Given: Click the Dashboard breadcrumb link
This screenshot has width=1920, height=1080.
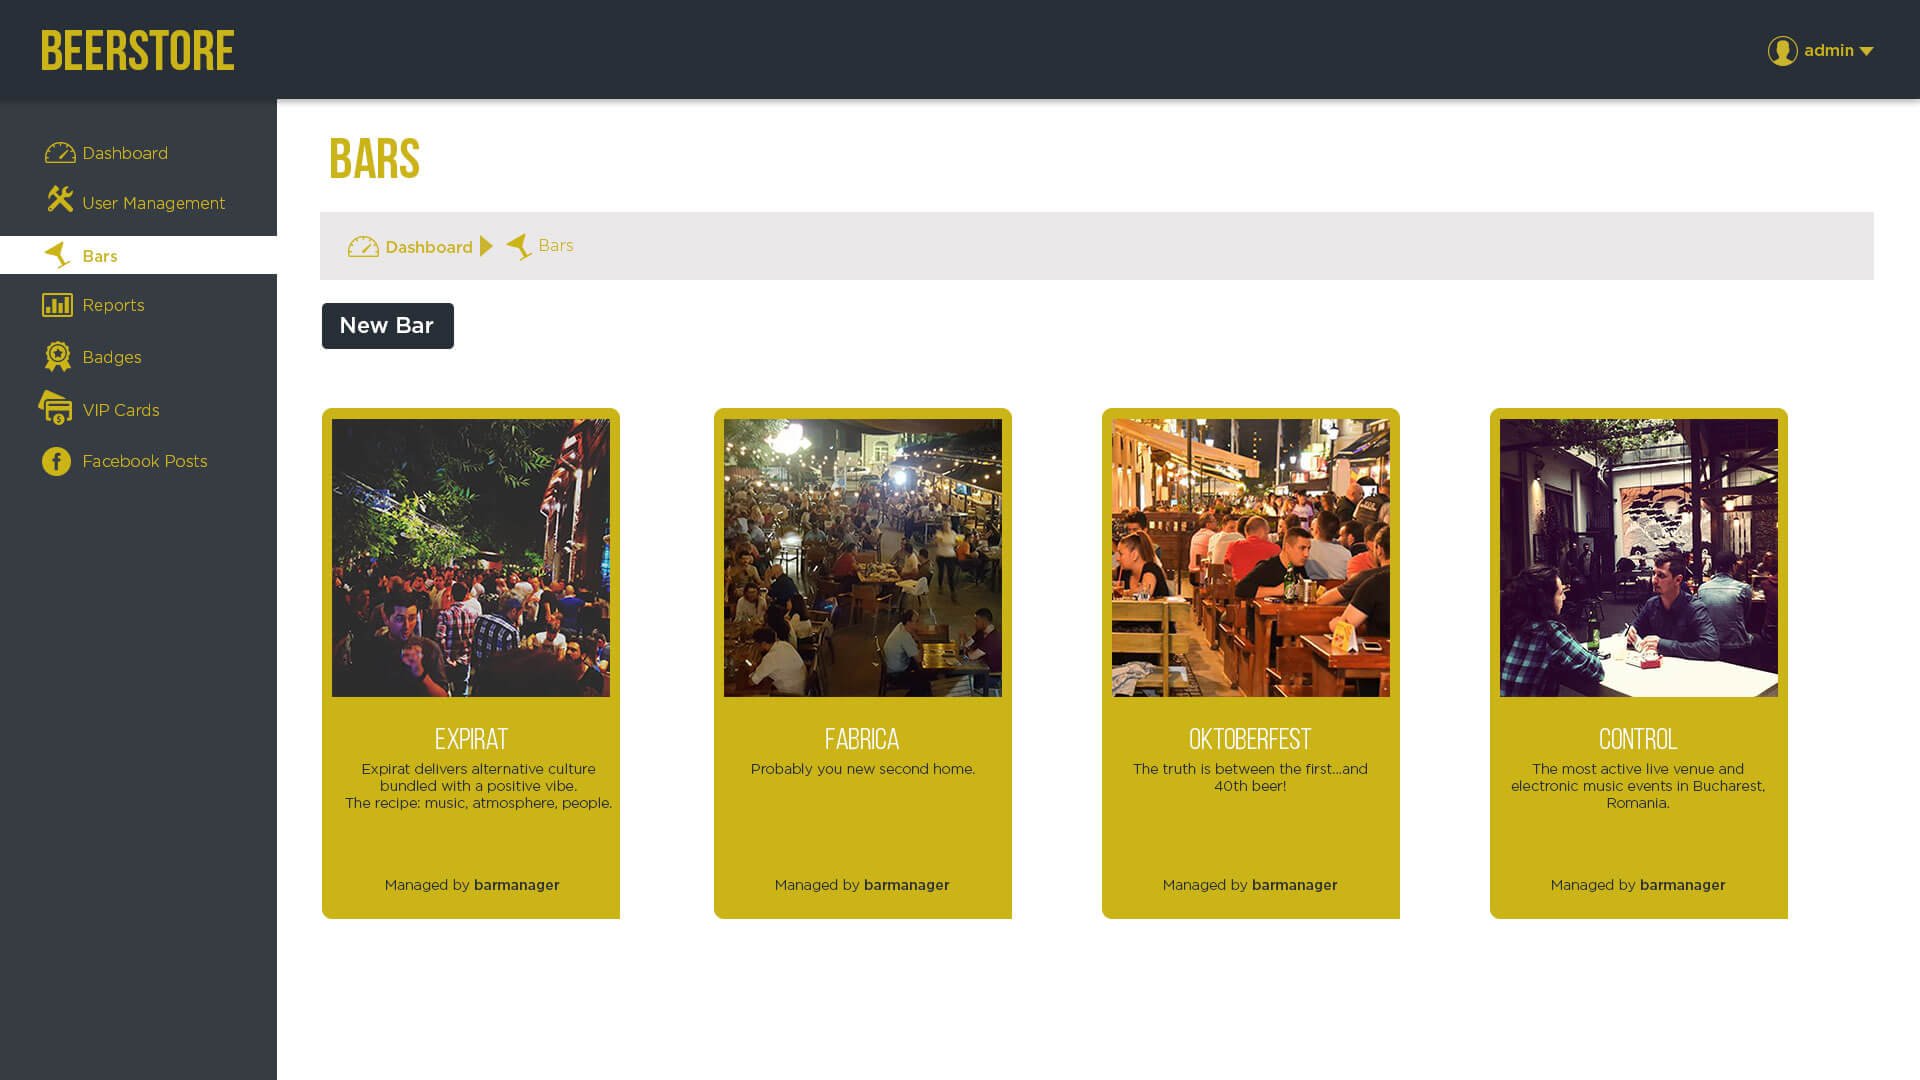Looking at the screenshot, I should pos(428,247).
